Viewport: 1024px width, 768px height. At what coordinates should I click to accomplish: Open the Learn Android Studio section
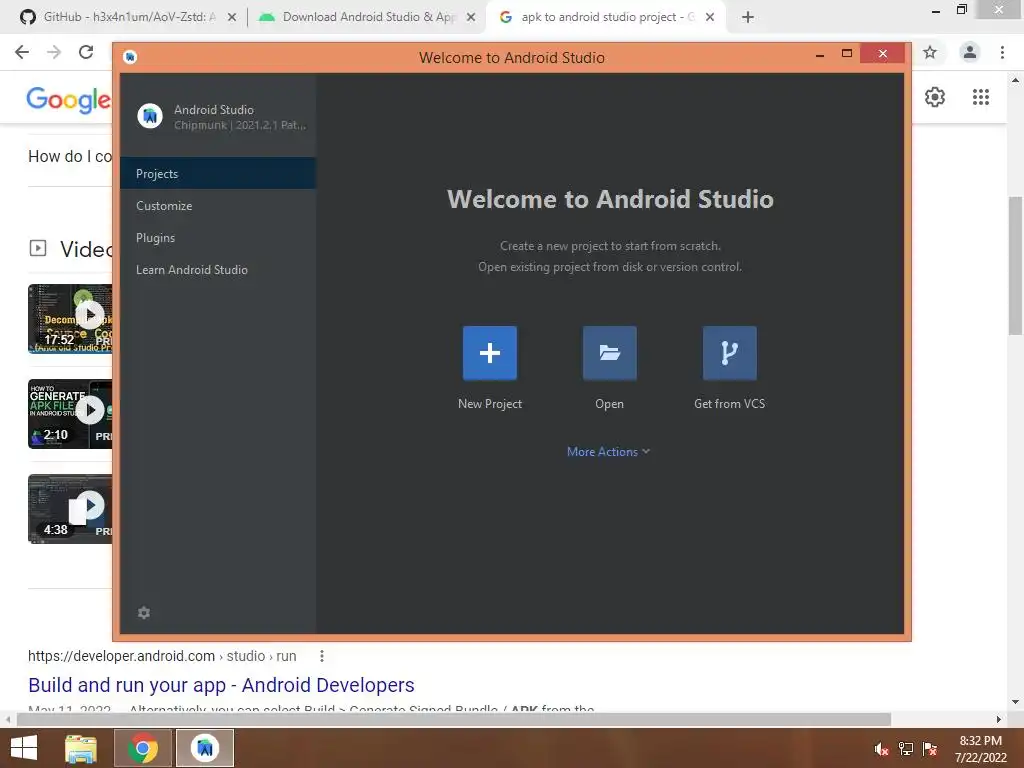pyautogui.click(x=218, y=269)
